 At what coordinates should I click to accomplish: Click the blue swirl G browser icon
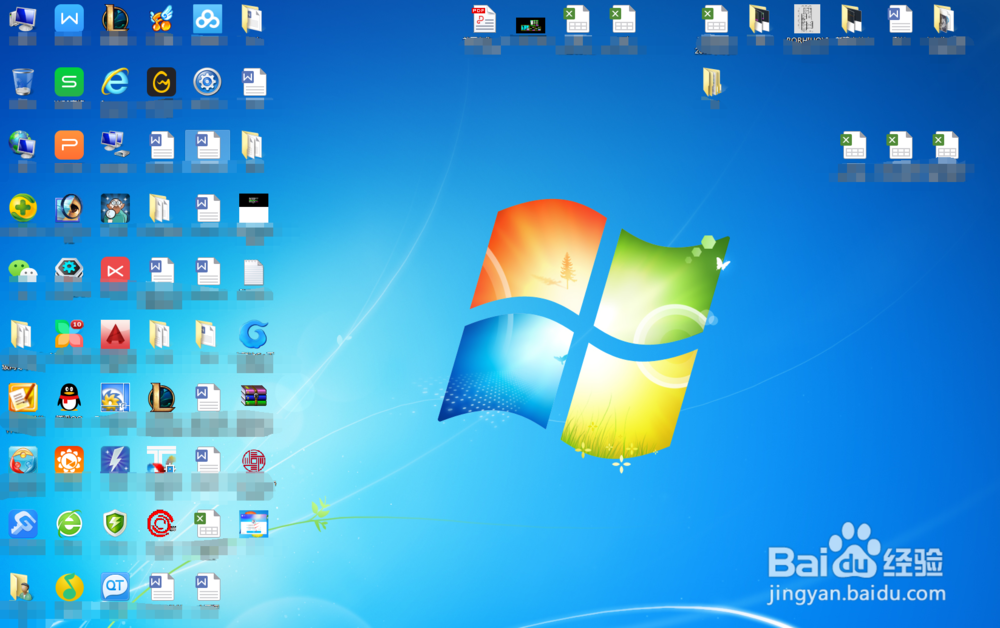tap(253, 335)
